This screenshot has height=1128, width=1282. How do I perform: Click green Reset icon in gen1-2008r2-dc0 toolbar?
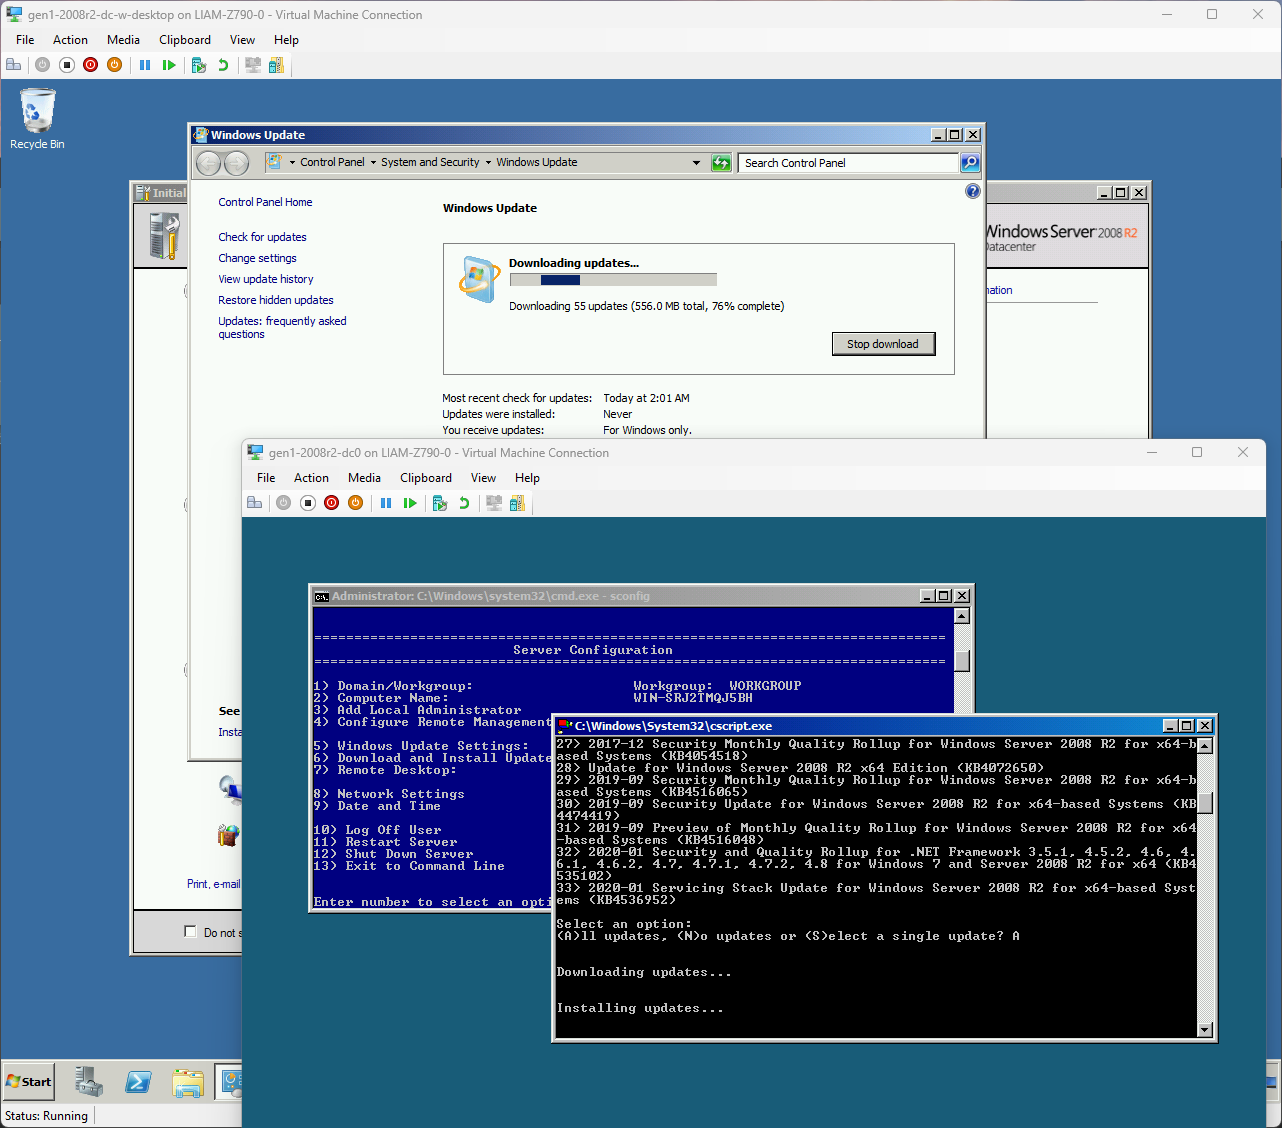click(x=410, y=503)
